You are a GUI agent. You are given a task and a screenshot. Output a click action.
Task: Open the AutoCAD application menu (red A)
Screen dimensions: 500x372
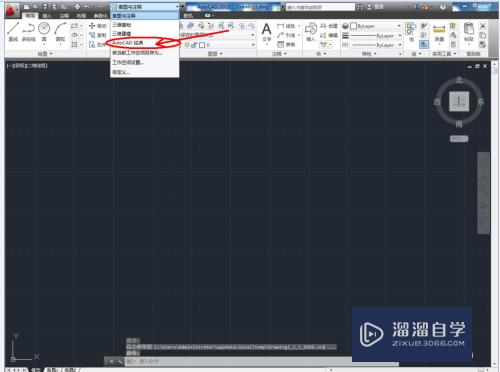[12, 10]
